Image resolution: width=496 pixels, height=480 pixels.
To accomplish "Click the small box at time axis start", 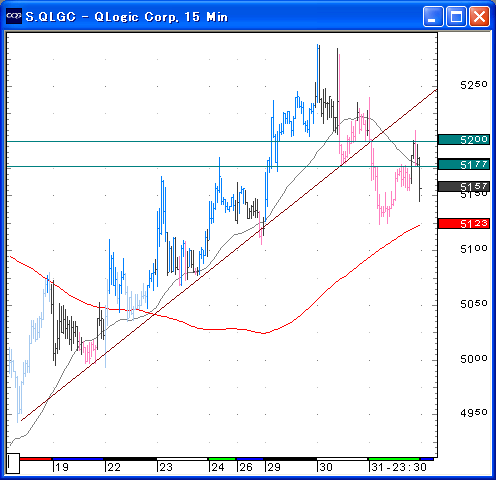I will 13,463.
